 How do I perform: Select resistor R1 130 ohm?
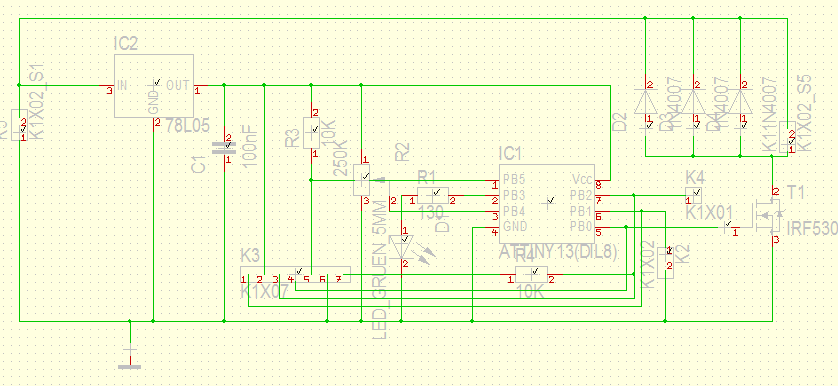tap(433, 196)
